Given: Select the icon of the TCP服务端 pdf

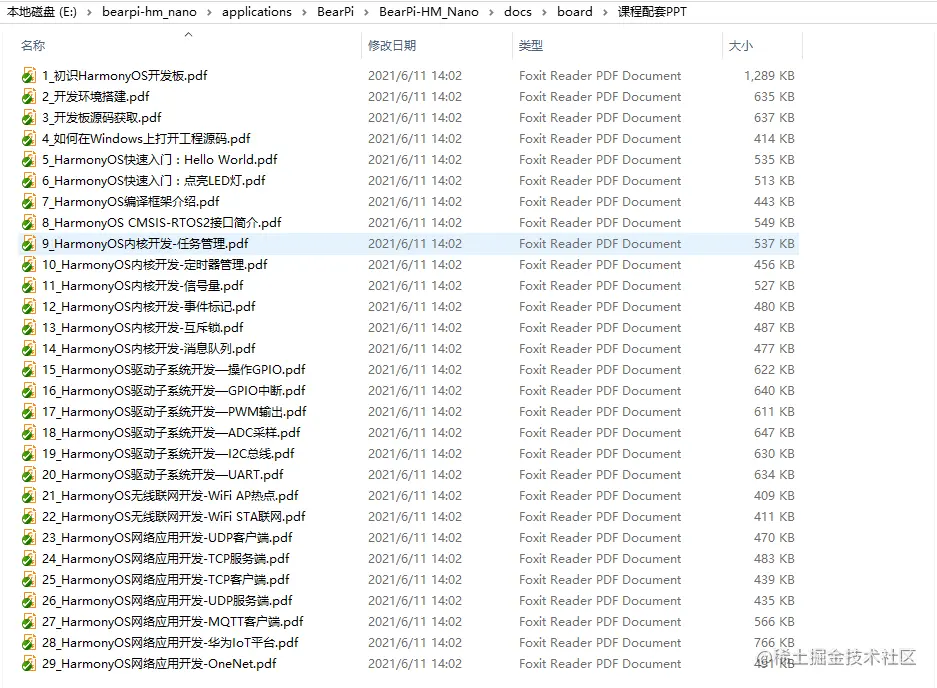Looking at the screenshot, I should [29, 558].
